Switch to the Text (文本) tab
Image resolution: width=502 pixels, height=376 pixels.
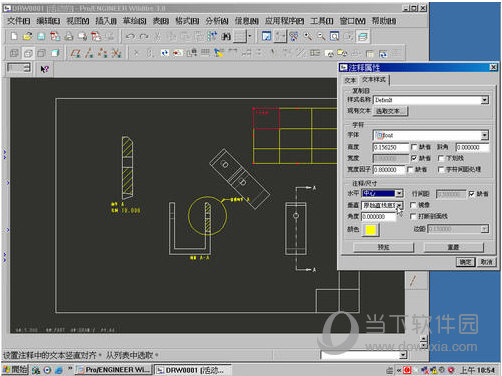[350, 80]
